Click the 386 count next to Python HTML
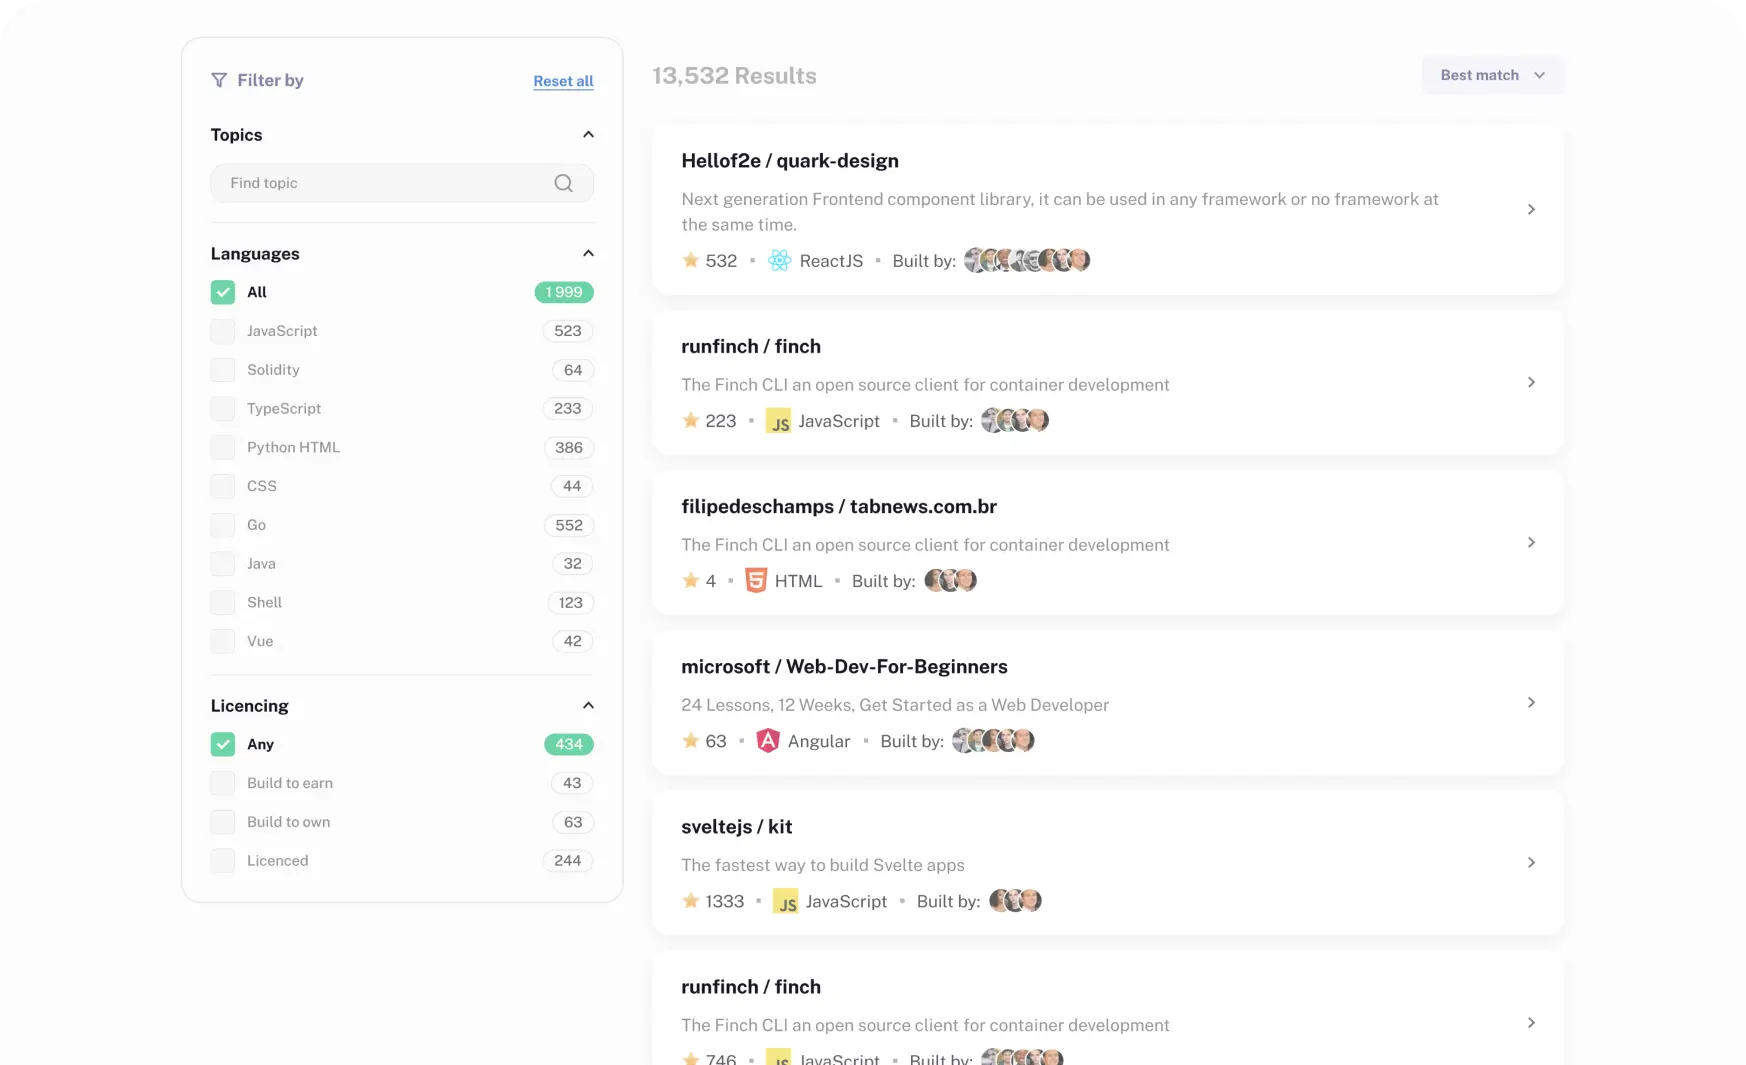Screen dimensions: 1746x1065 569,447
